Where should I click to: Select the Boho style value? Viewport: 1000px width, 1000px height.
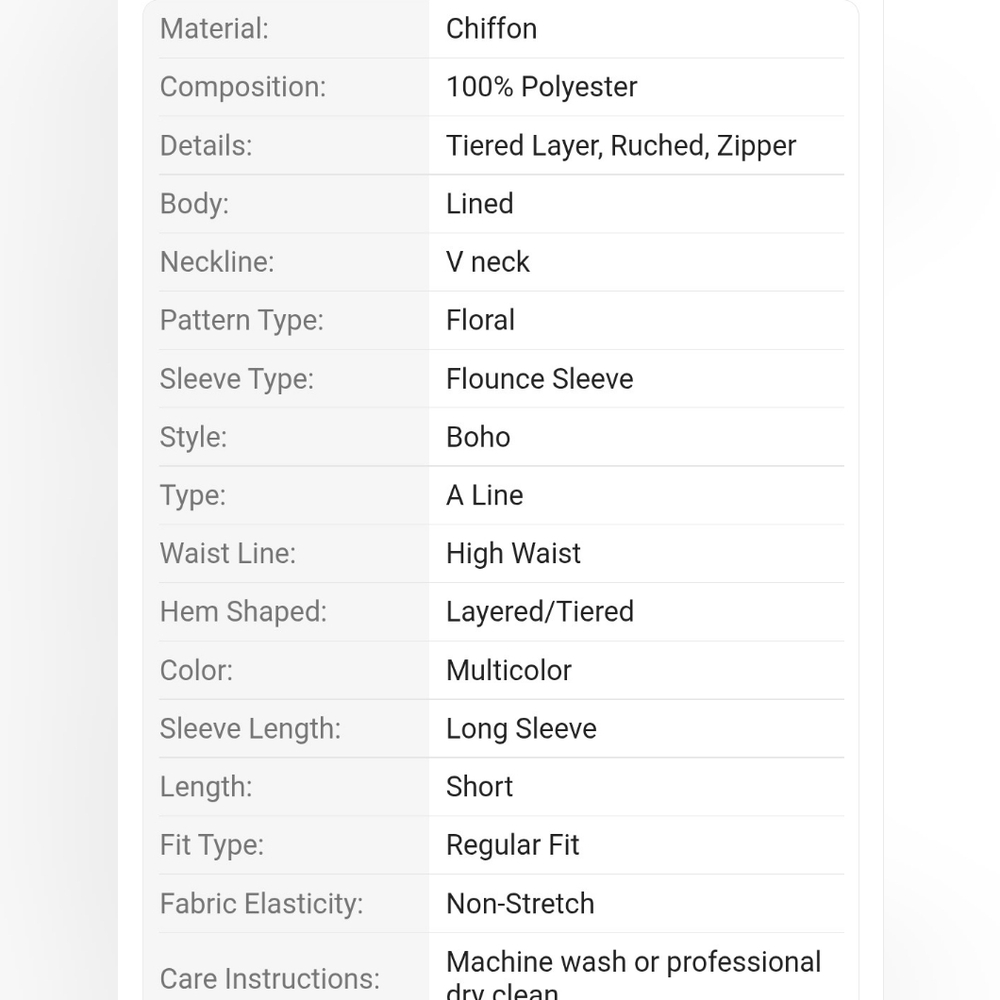[478, 437]
